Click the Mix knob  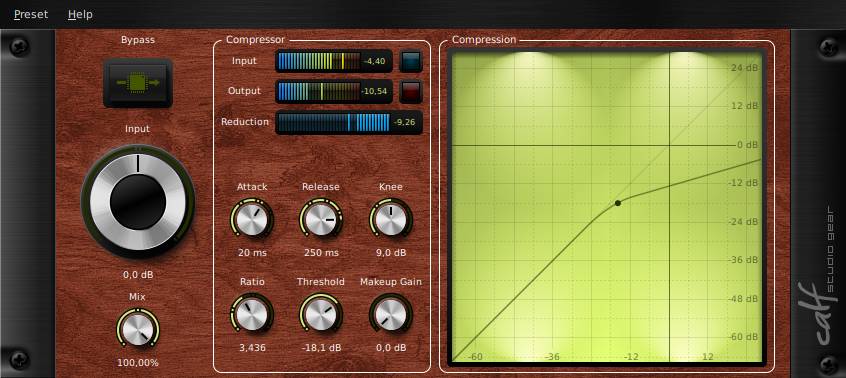(138, 328)
